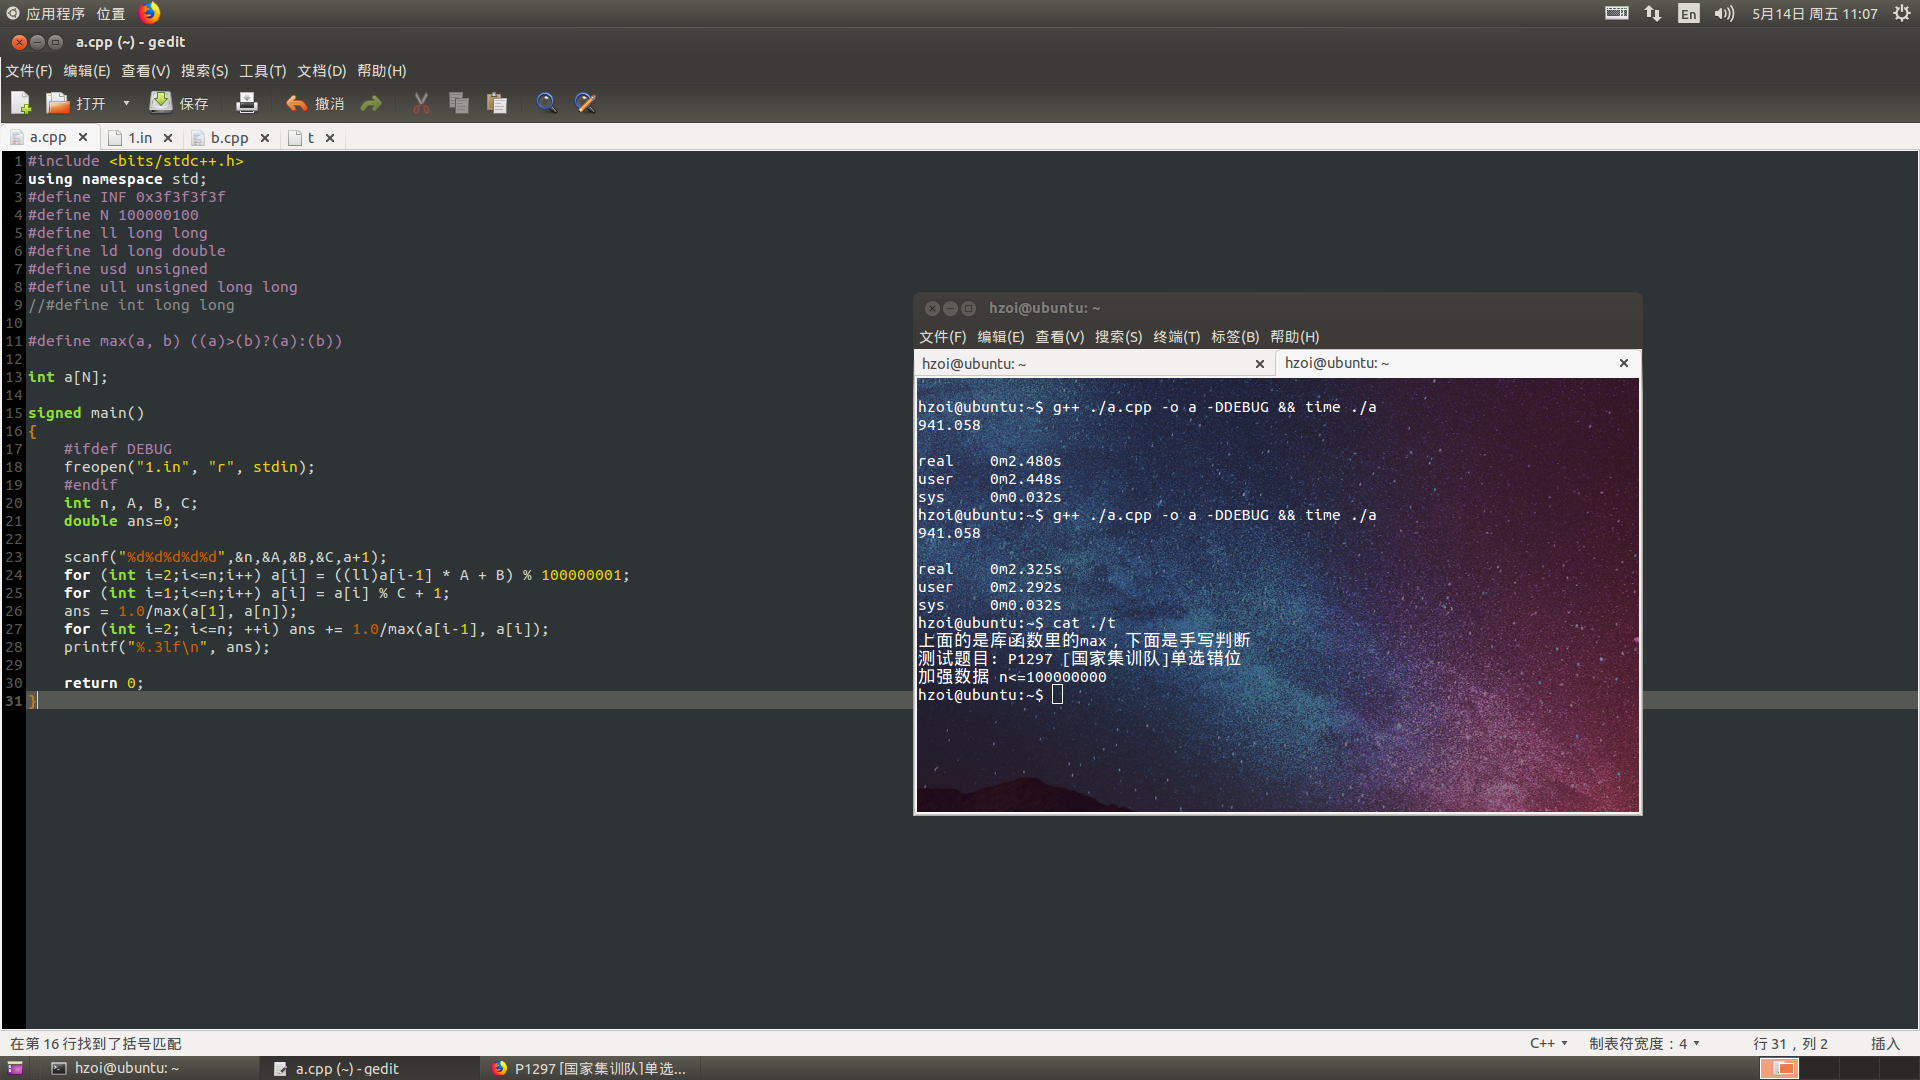Redo the last undone action
1920x1080 pixels.
tap(371, 103)
